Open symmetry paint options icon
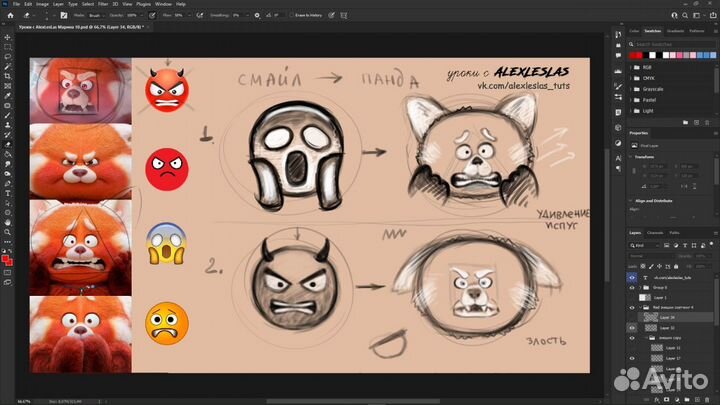The width and height of the screenshot is (720, 405). pos(343,15)
